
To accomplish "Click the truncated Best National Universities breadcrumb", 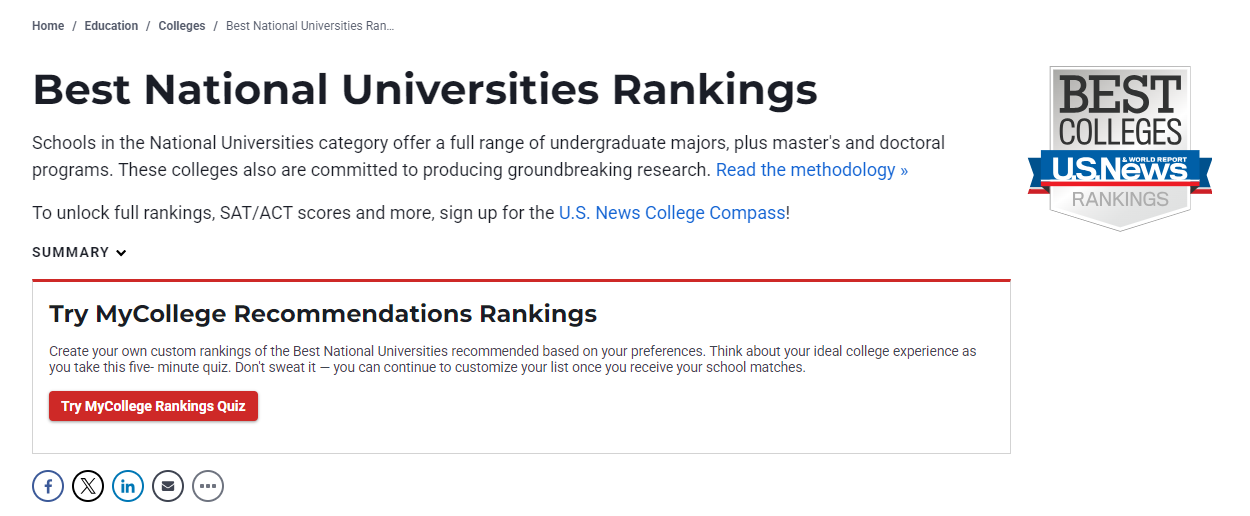I will pos(310,26).
